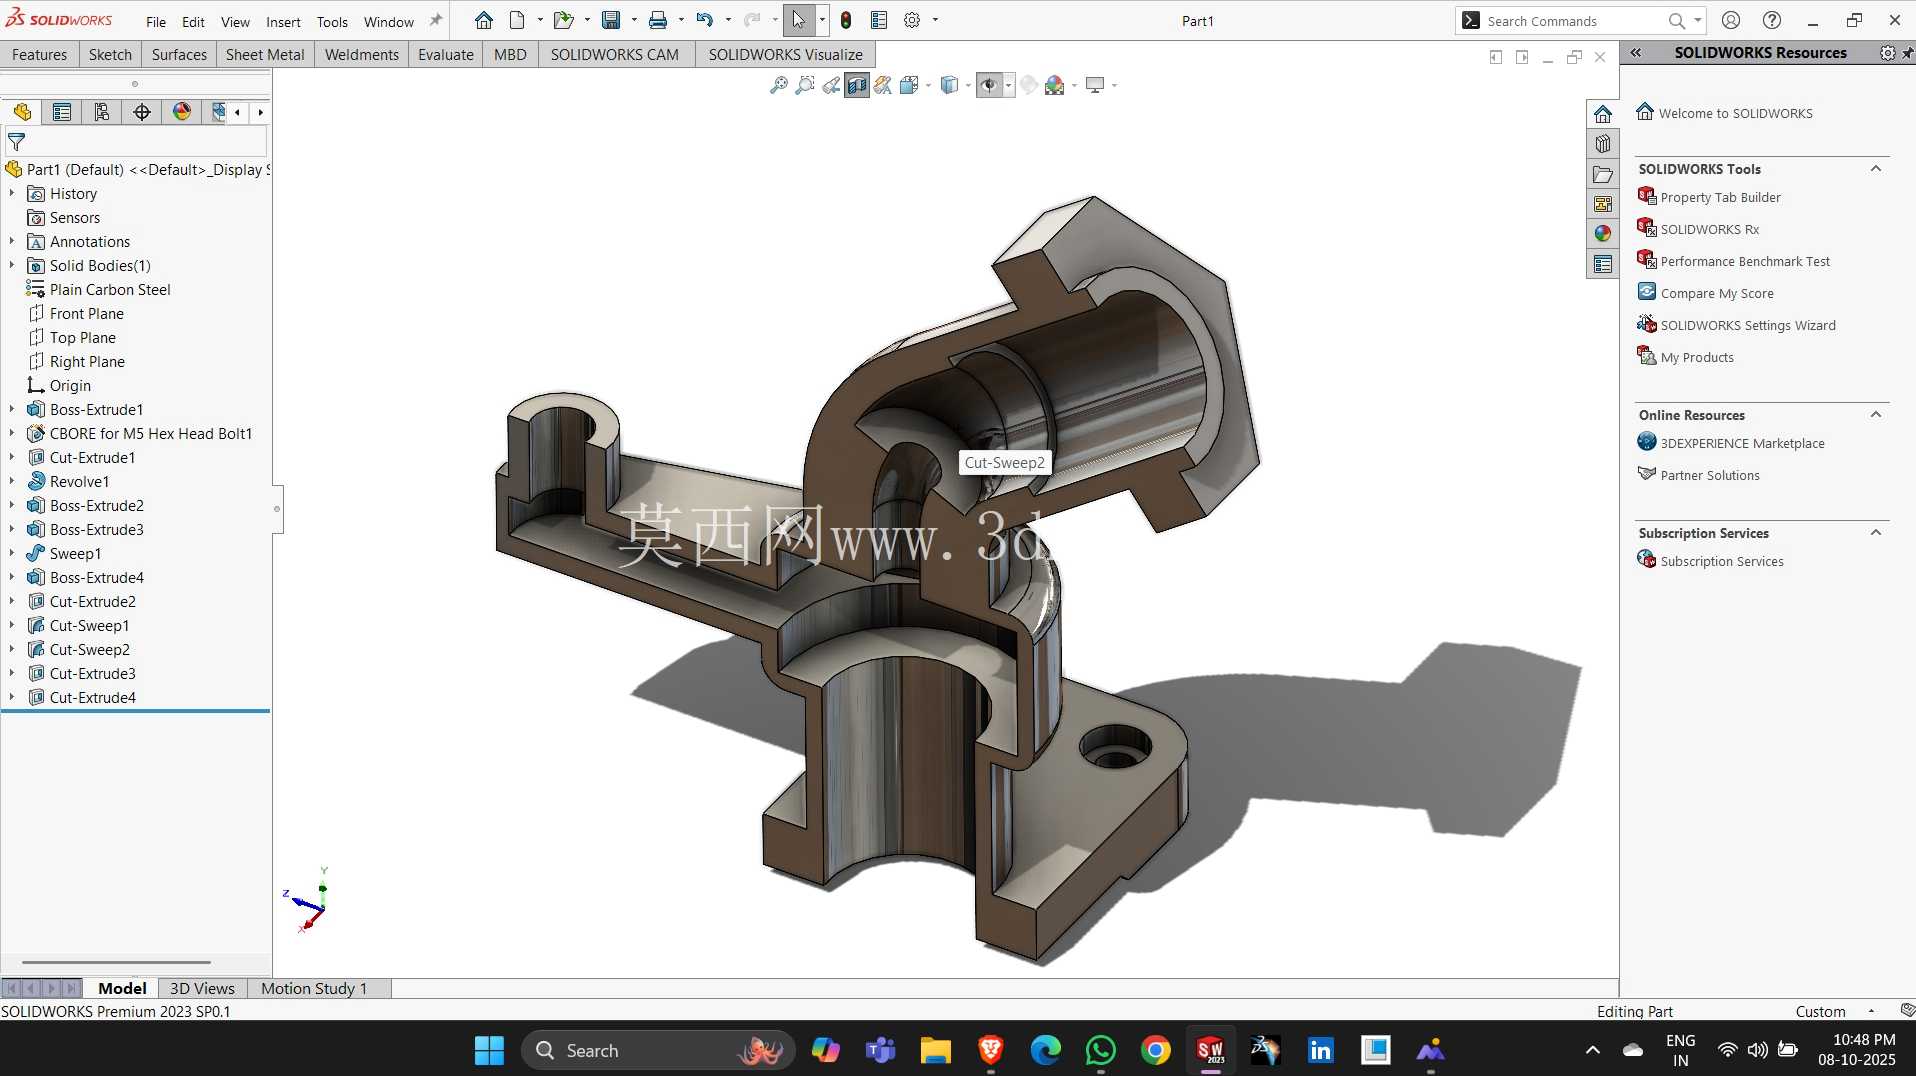Launch Performance Benchmark Test
Screen dimensions: 1916x1076
point(1745,261)
